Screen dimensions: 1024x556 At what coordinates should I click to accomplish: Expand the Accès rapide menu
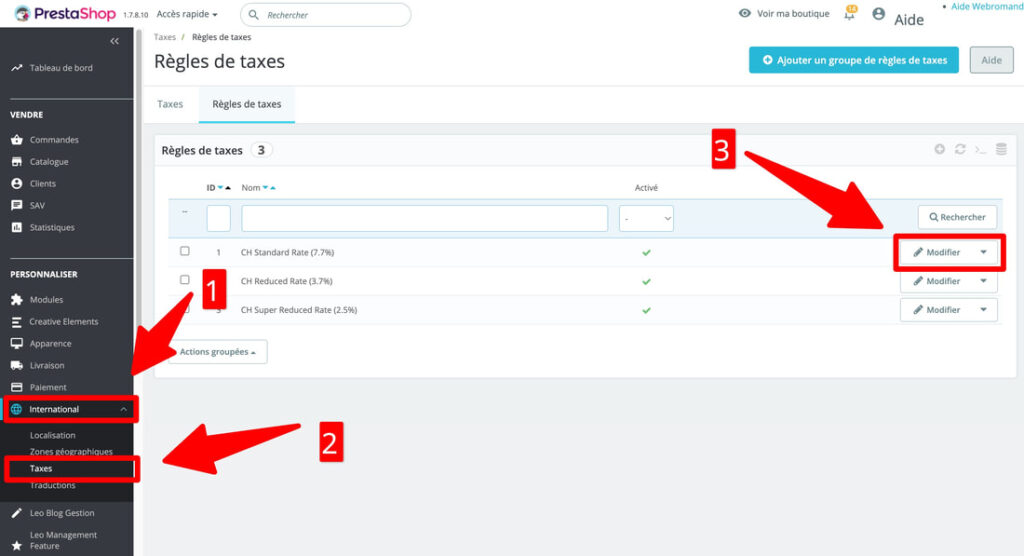pos(187,15)
